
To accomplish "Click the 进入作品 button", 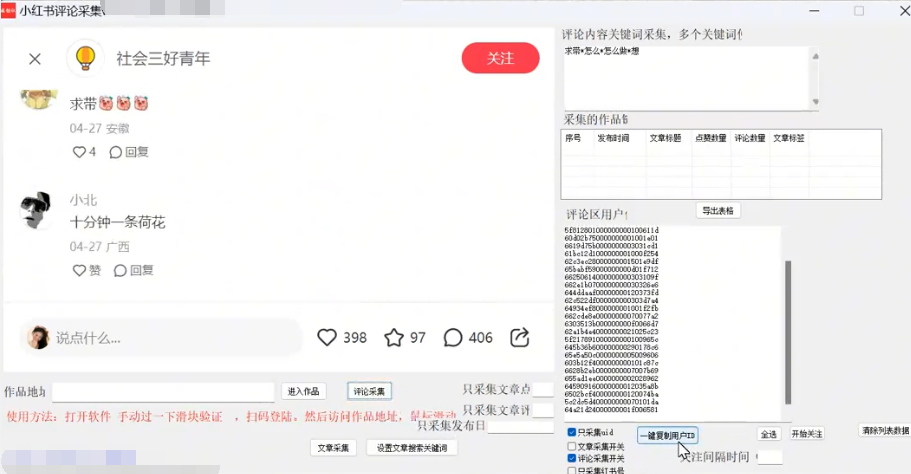I will click(303, 392).
